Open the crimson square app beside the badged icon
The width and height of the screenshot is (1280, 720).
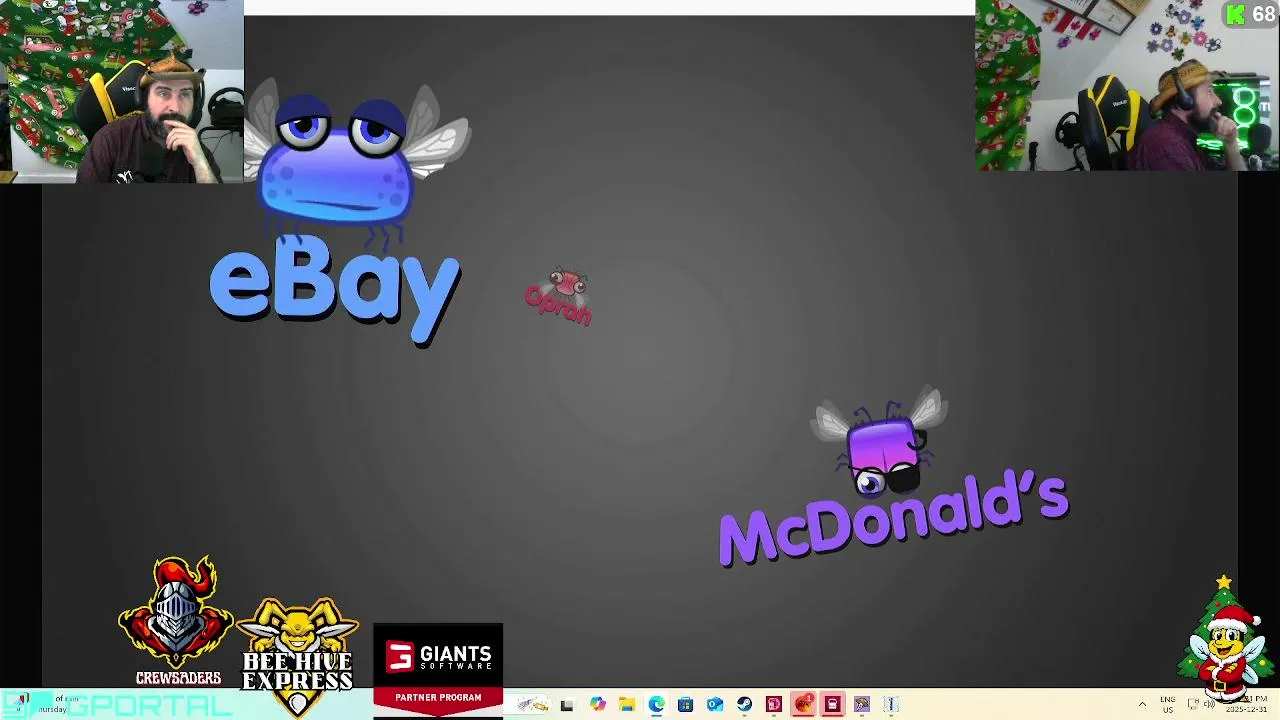(832, 705)
